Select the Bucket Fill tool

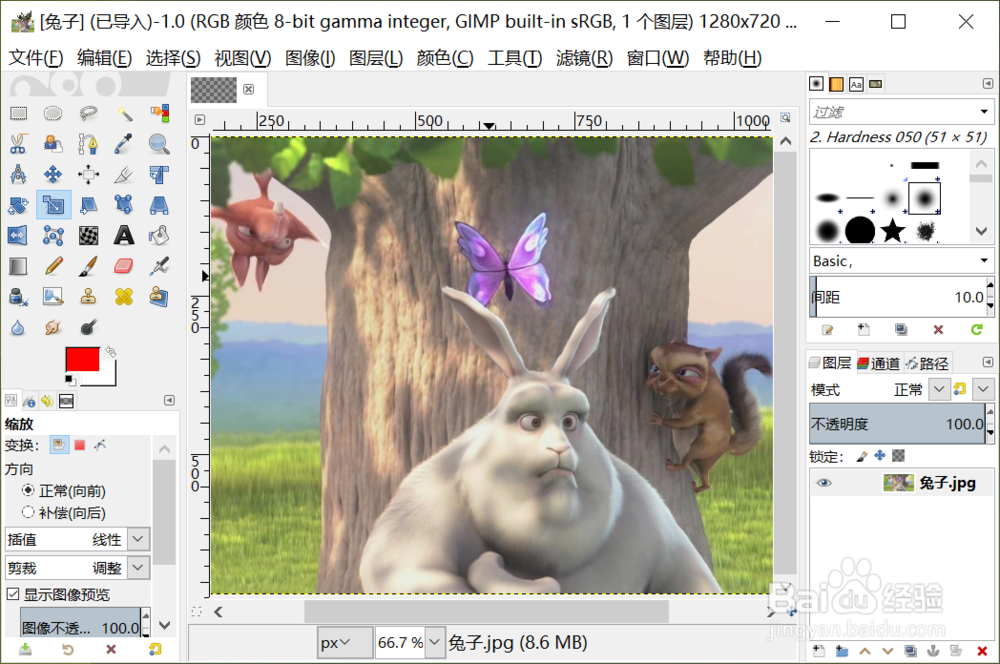pos(159,235)
